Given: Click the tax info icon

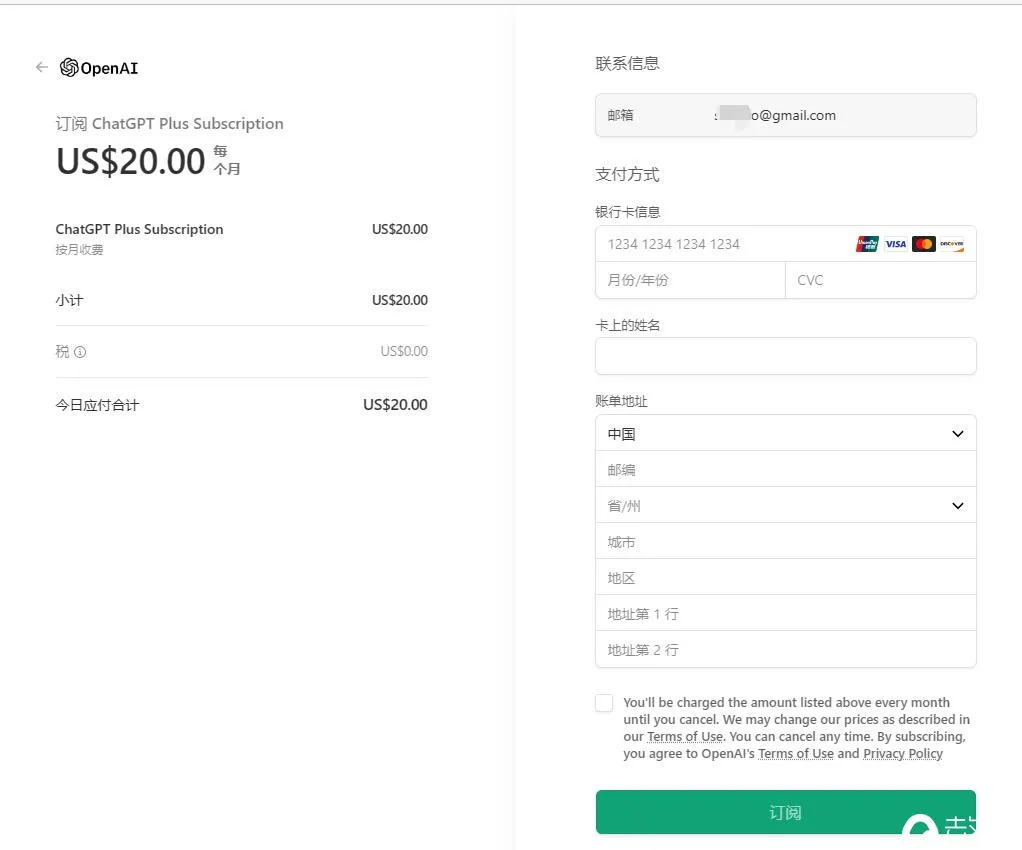Looking at the screenshot, I should point(80,352).
